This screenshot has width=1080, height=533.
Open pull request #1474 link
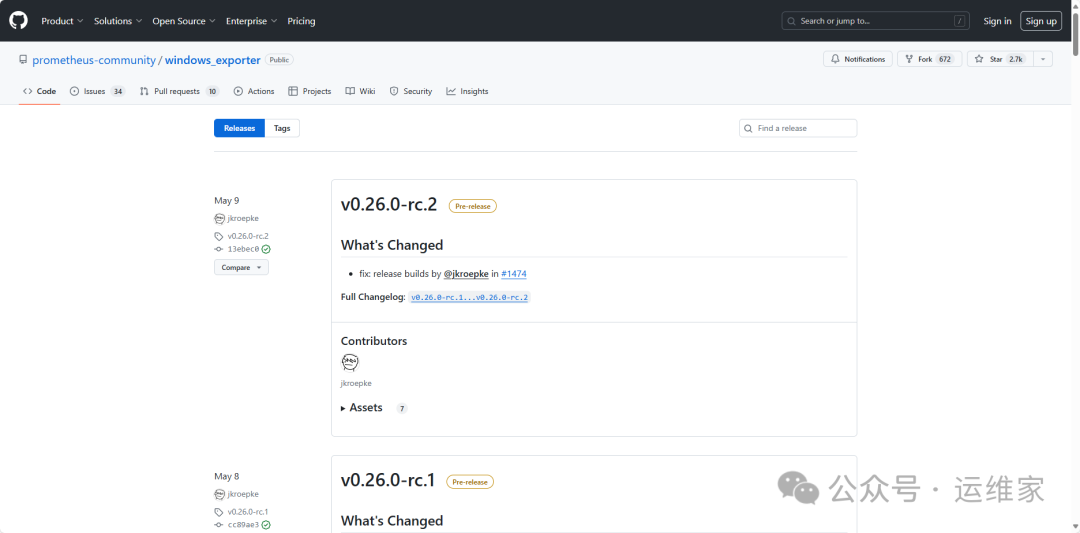pos(514,273)
